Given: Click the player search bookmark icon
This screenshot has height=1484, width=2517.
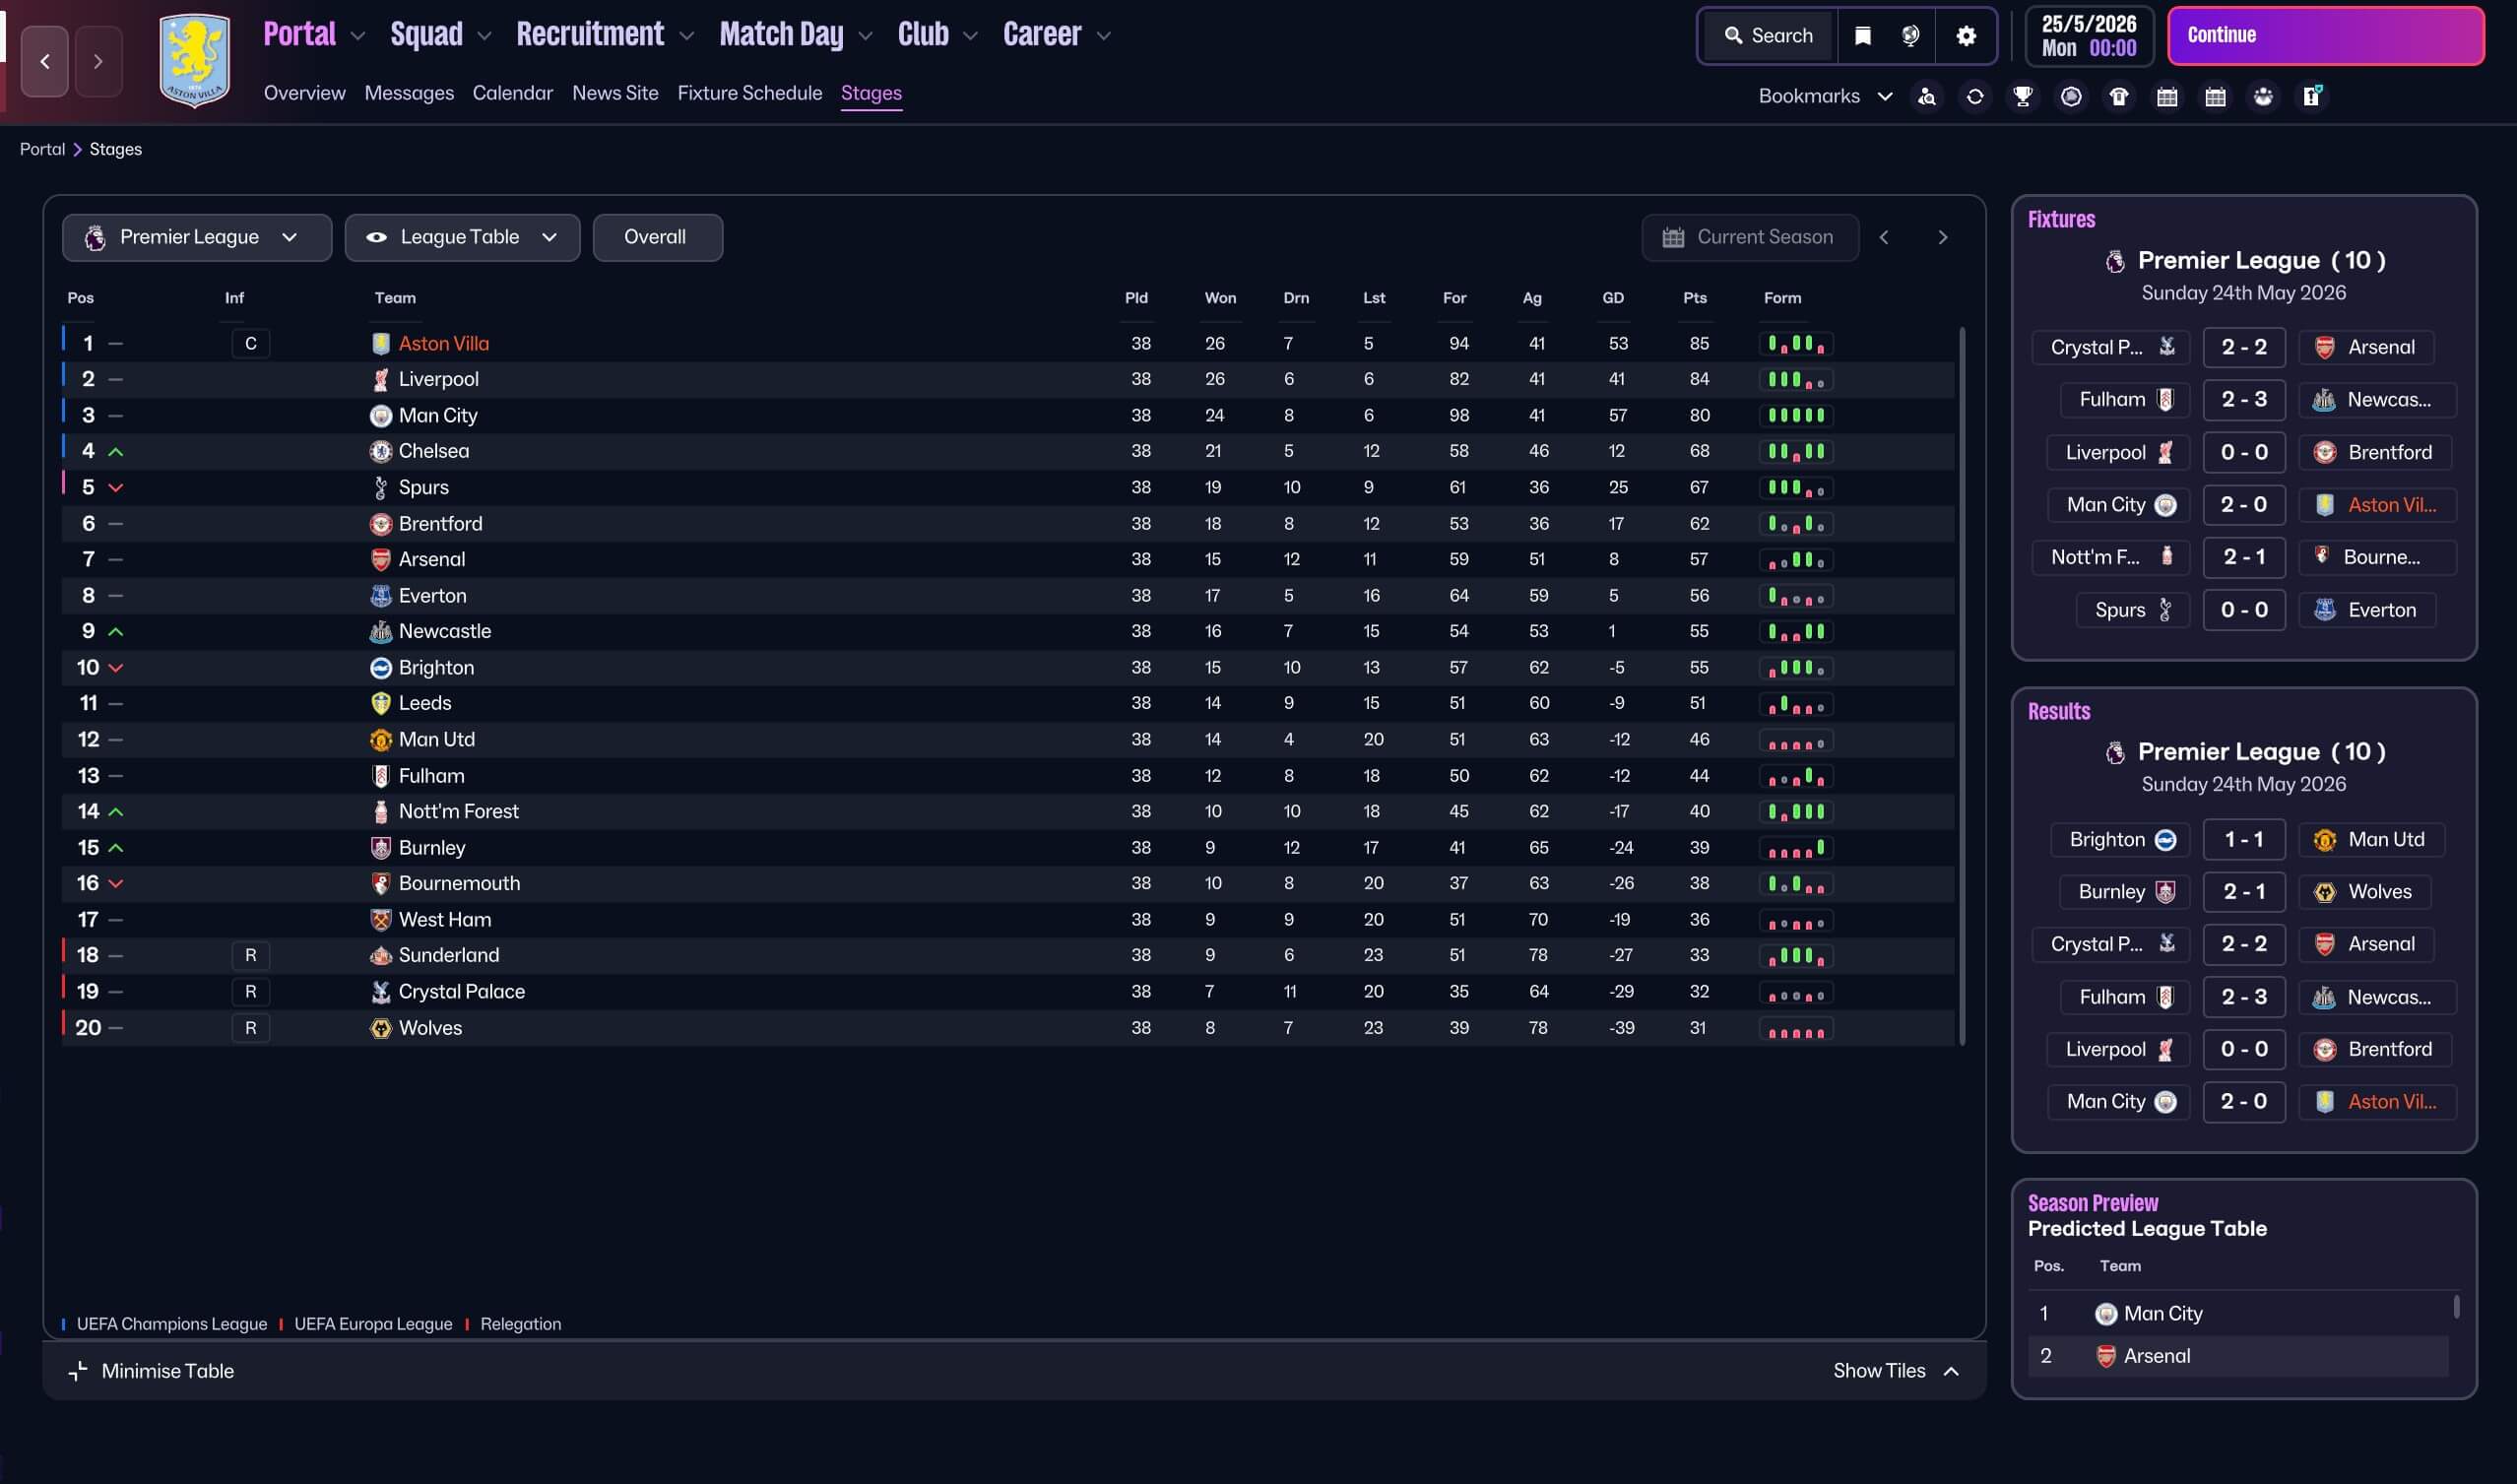Looking at the screenshot, I should tap(1926, 96).
